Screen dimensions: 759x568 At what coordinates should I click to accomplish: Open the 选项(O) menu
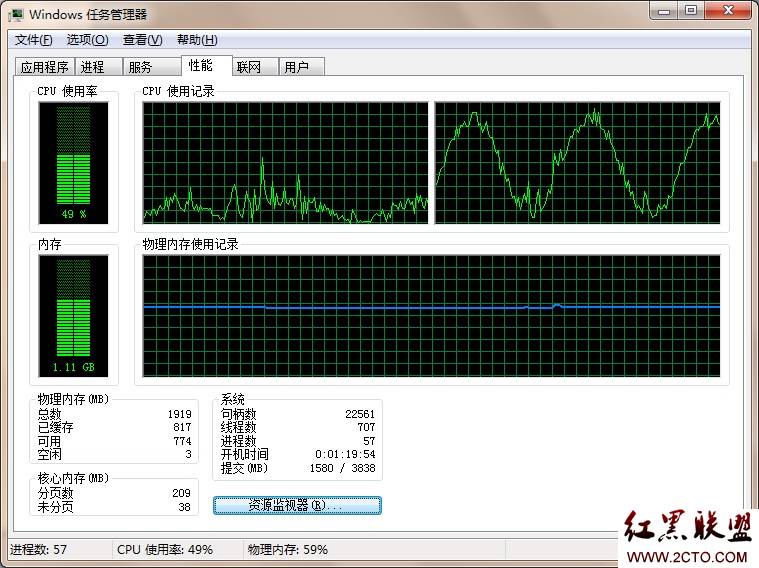point(88,40)
